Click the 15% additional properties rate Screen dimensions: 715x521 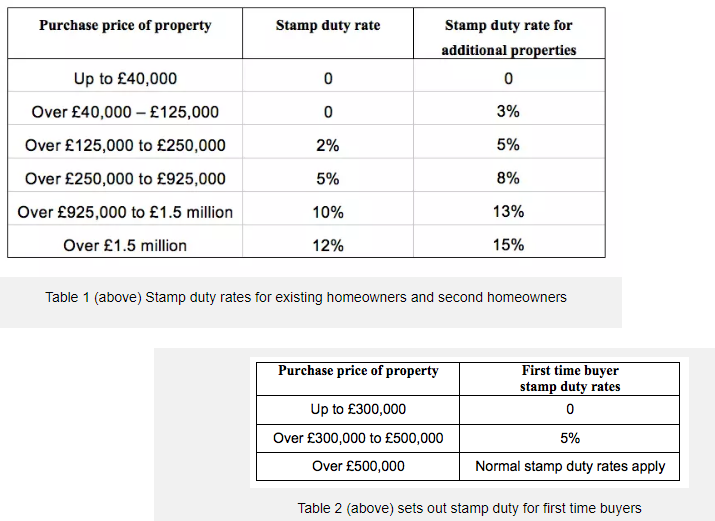508,245
